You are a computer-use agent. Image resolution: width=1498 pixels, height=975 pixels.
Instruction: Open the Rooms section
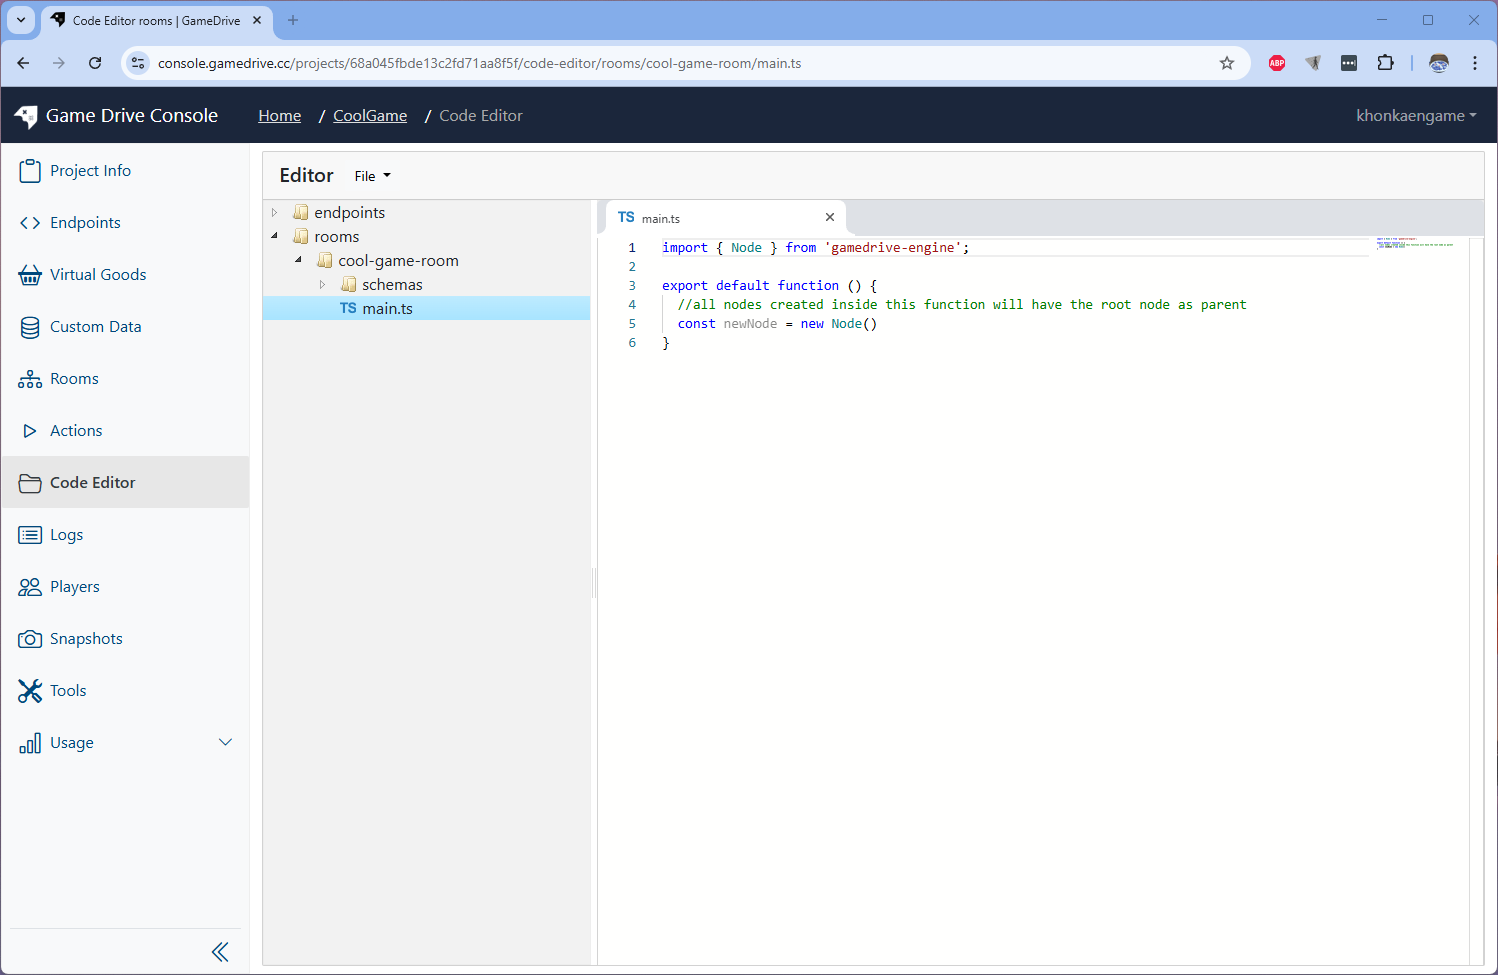tap(74, 378)
